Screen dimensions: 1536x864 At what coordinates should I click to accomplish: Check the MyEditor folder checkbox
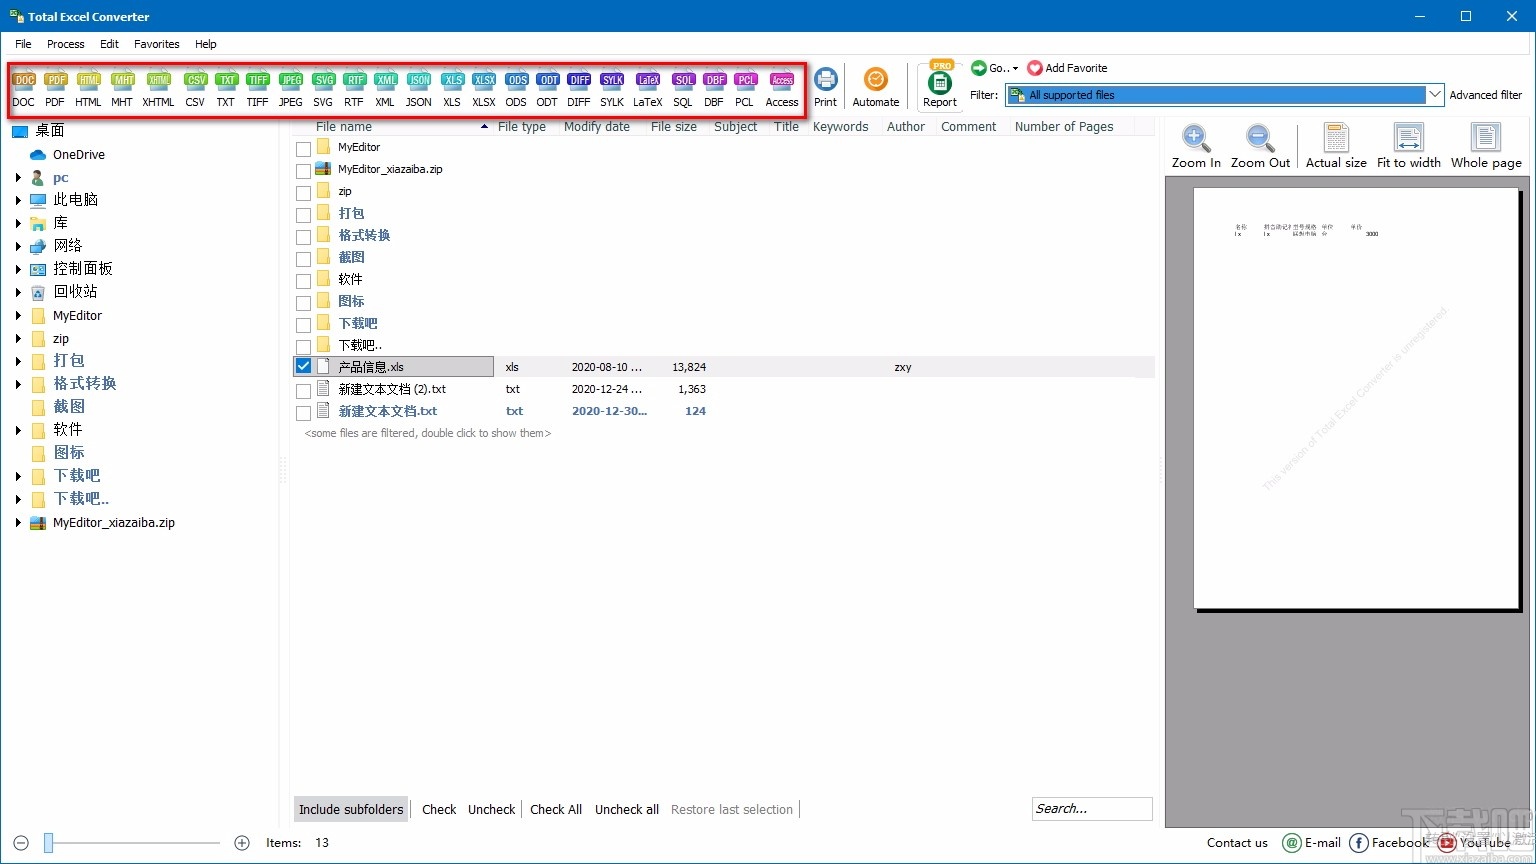pos(303,149)
